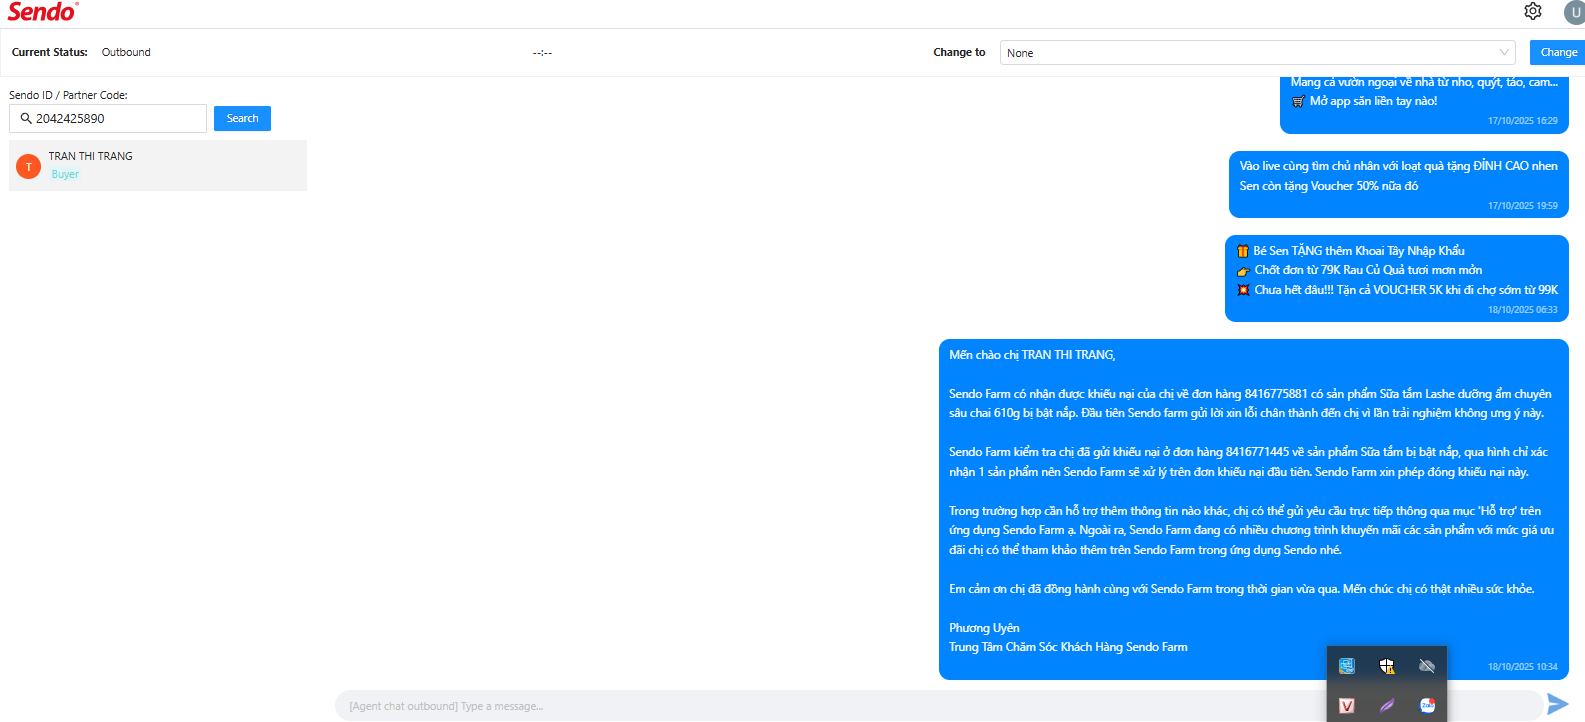Click the Sendo ID / Partner Code label
Viewport: 1585px width, 722px height.
(68, 95)
